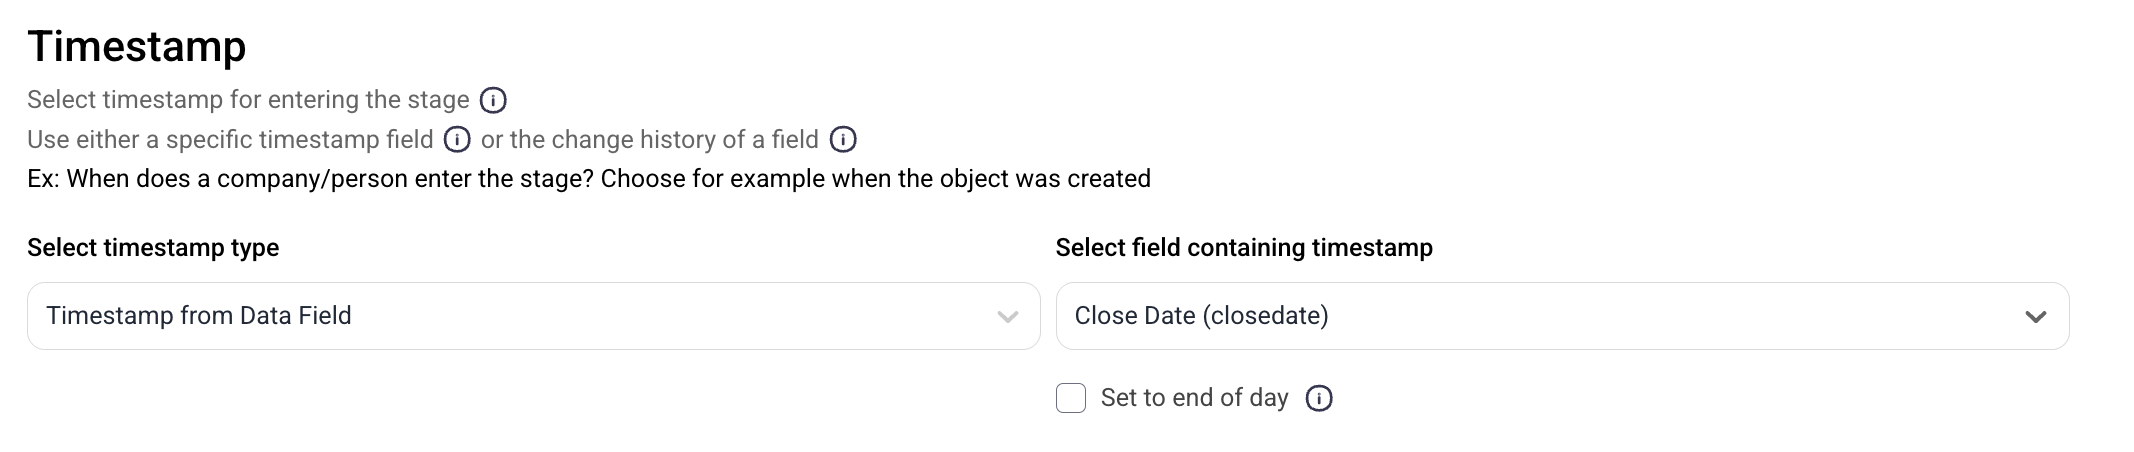Click the Timestamp section heading
Screen dimensions: 2134x452
click(x=137, y=47)
